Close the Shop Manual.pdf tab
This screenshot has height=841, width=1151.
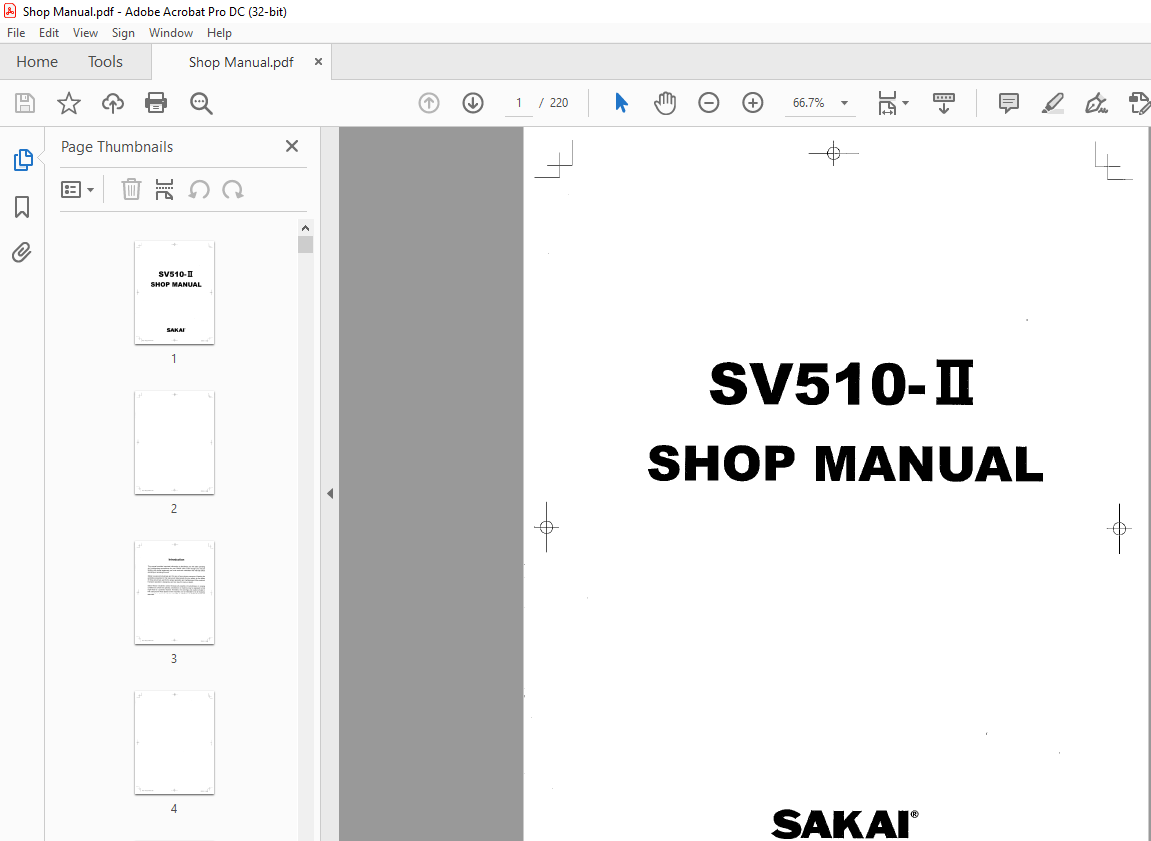coord(318,62)
